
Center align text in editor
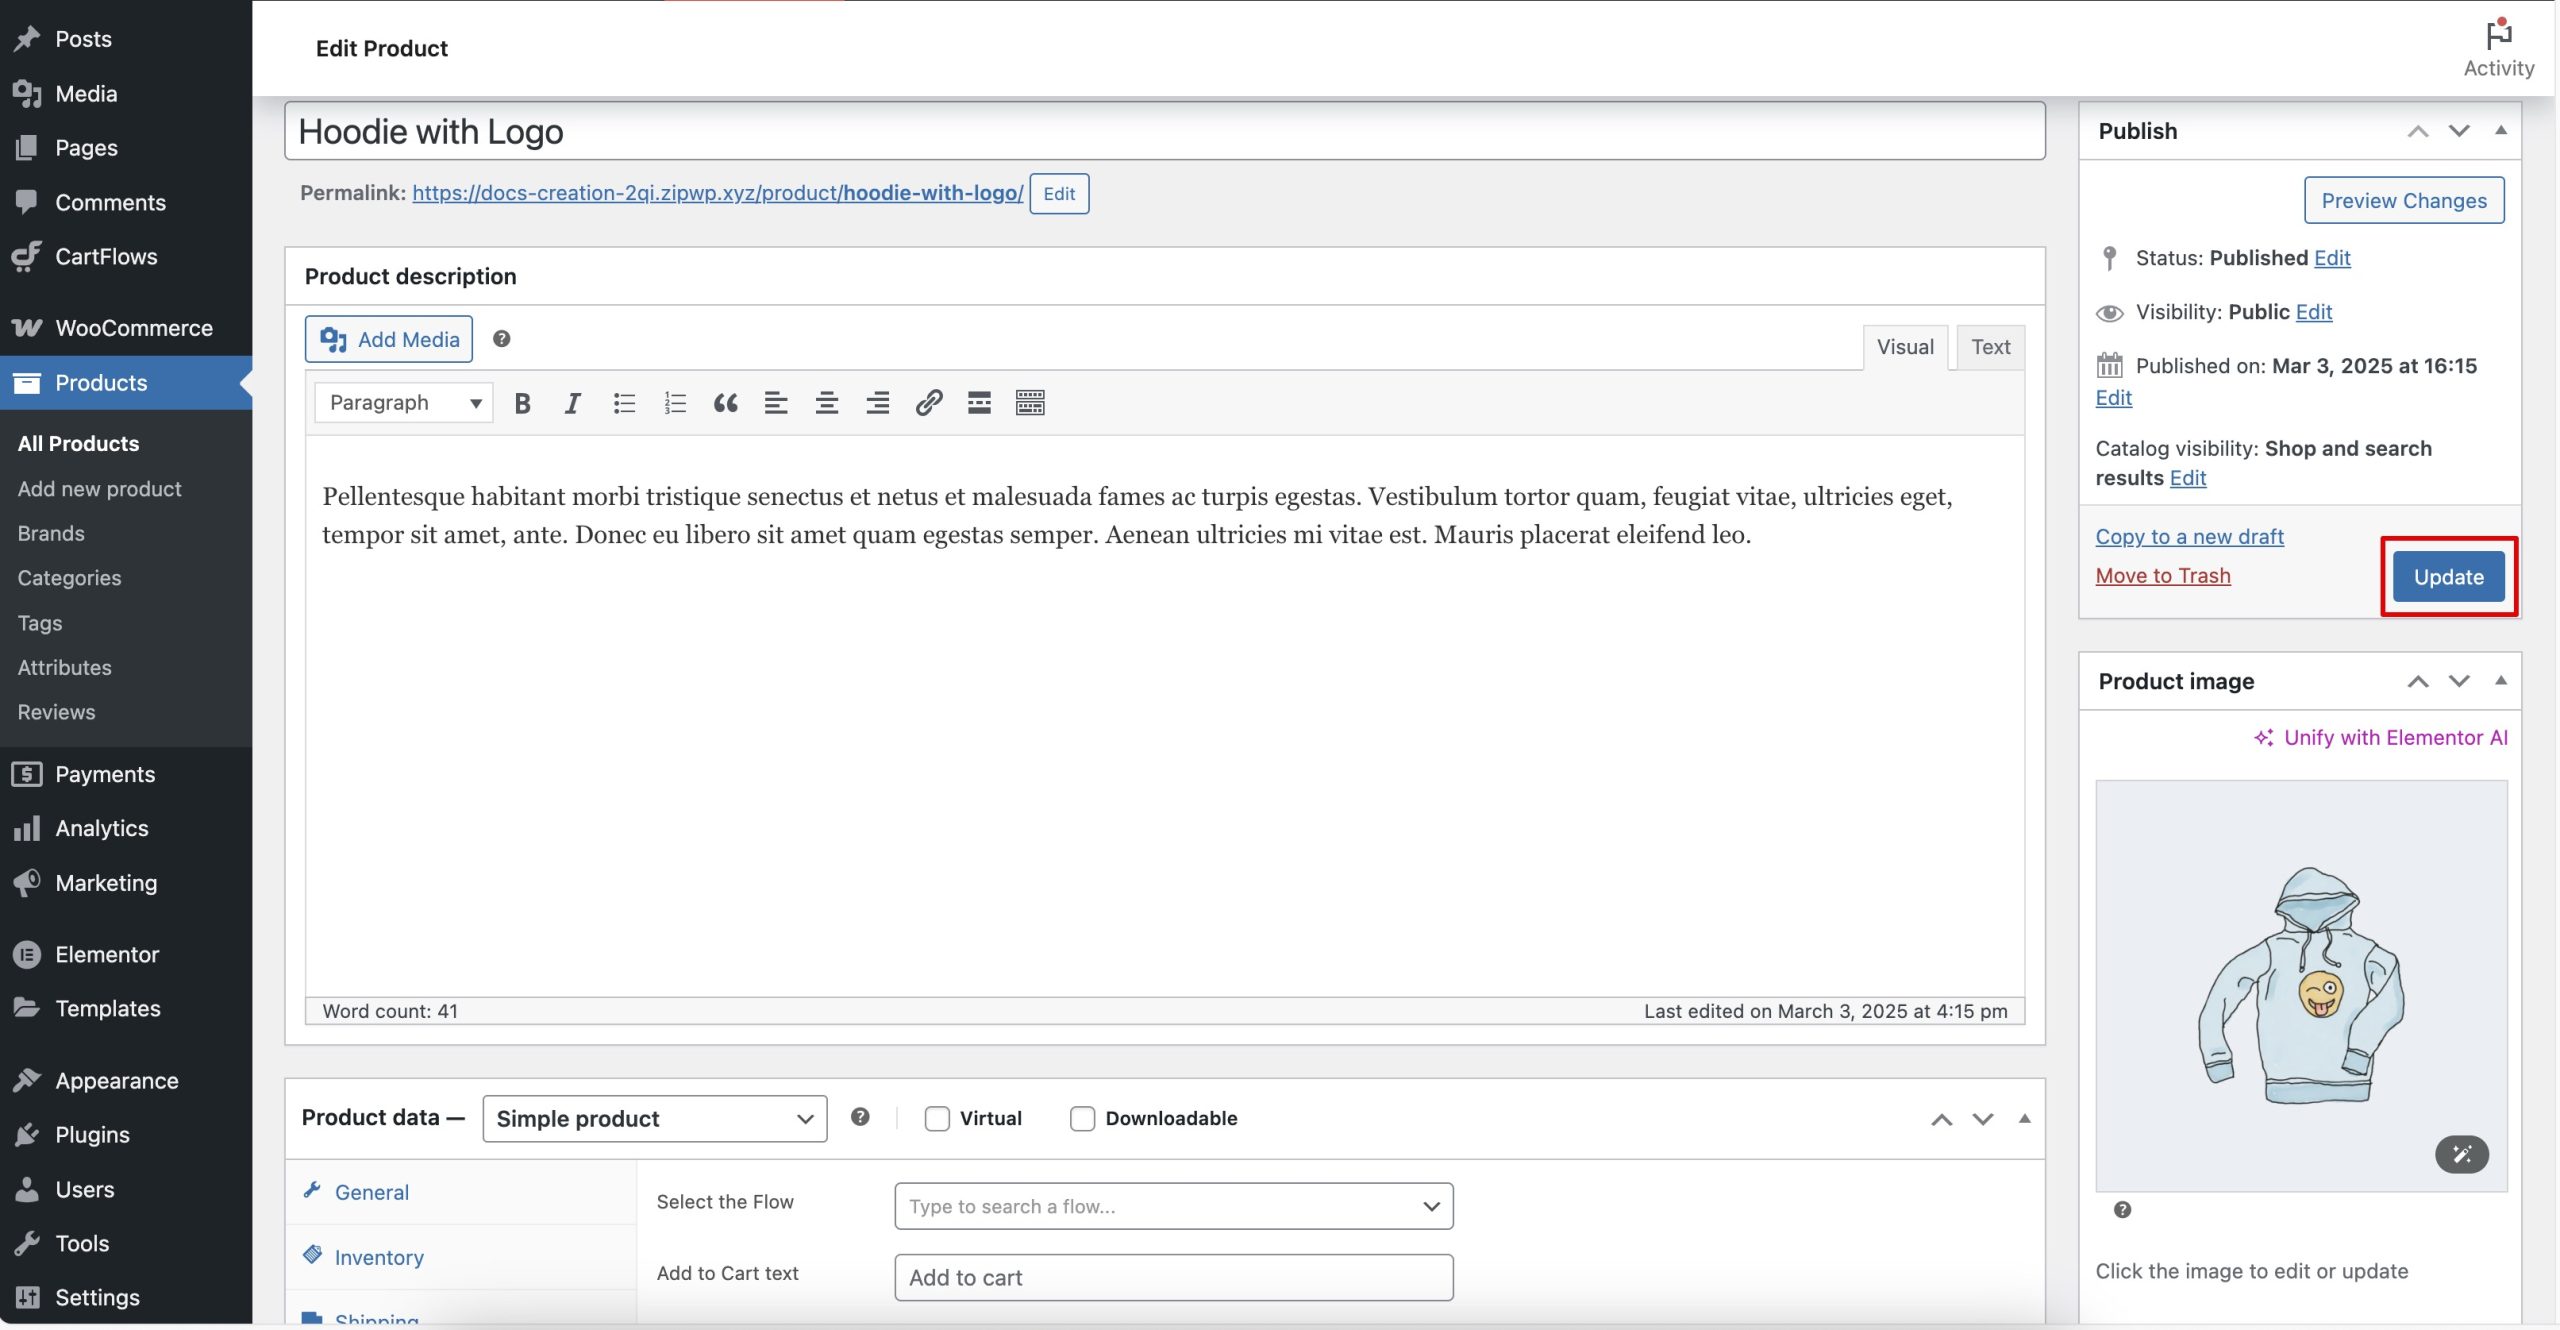click(x=826, y=403)
